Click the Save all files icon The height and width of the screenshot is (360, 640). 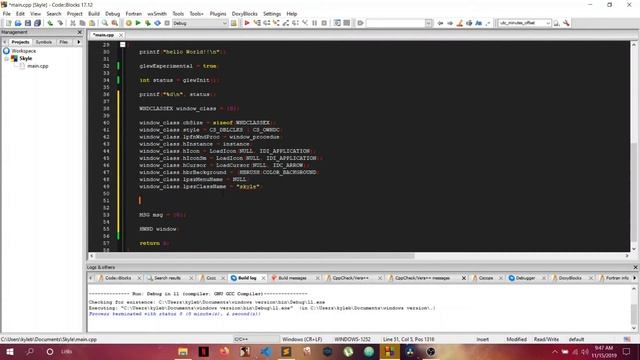[x=38, y=23]
